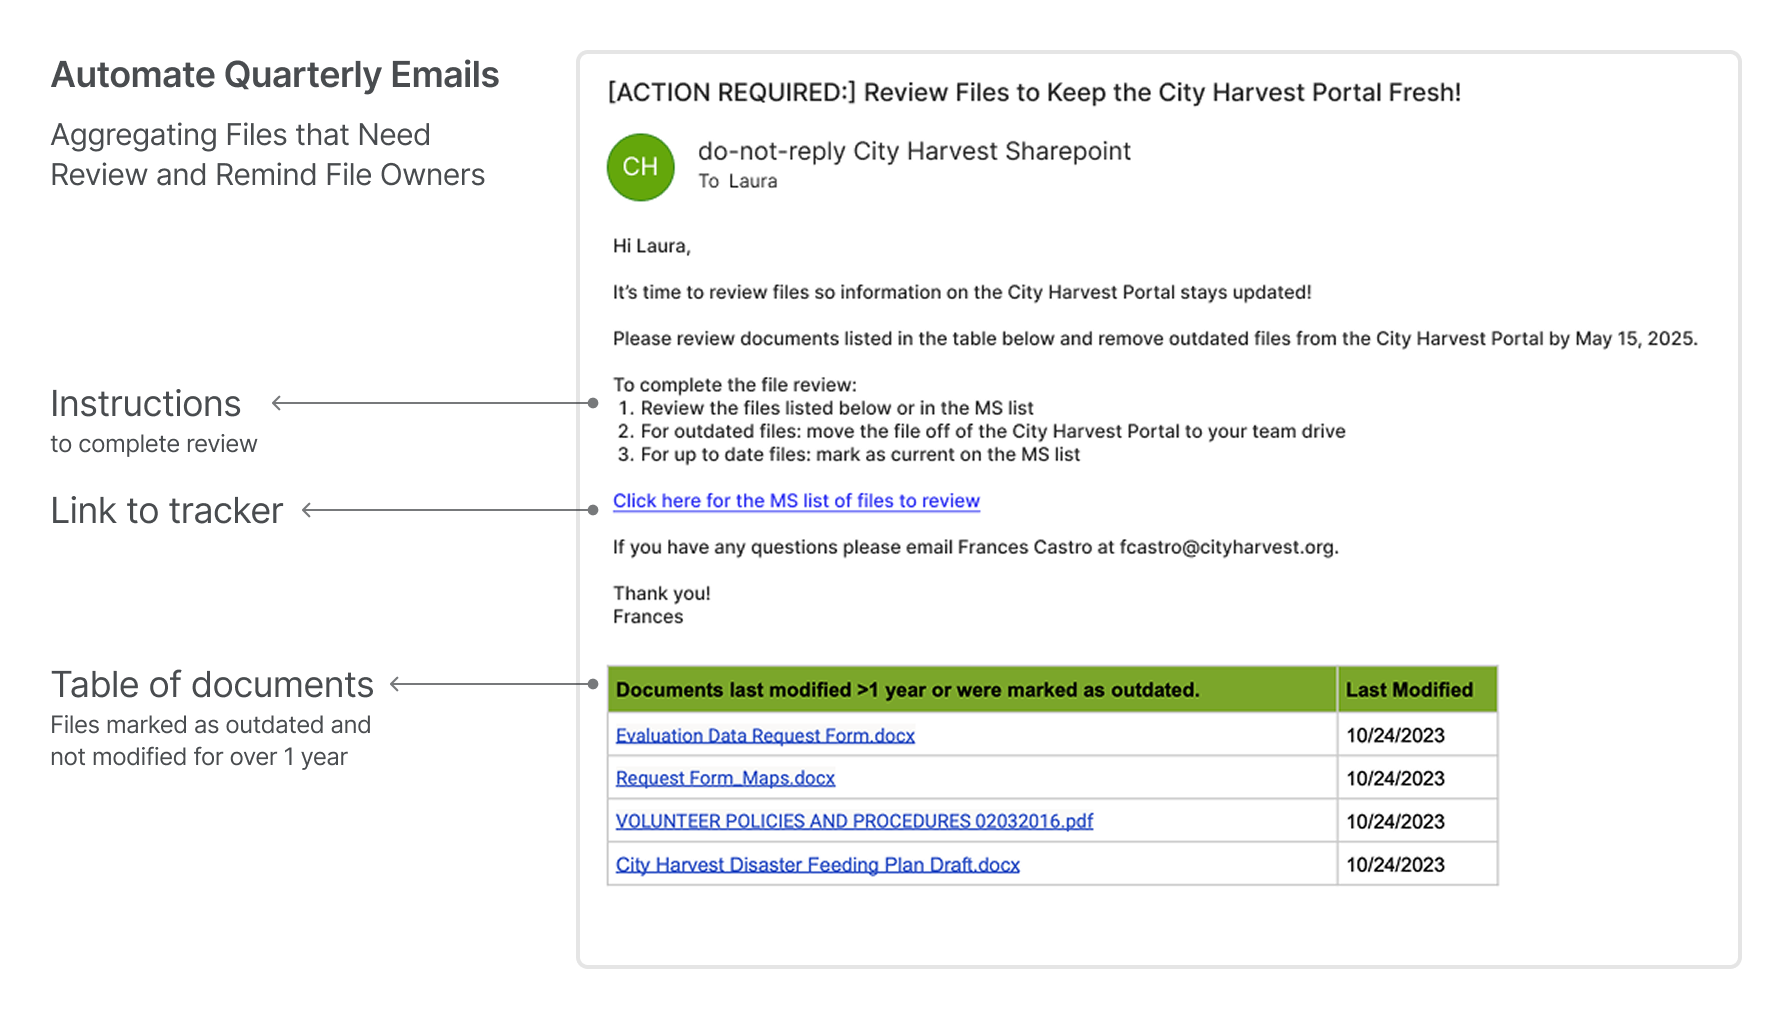The width and height of the screenshot is (1792, 1019).
Task: Select the email subject line ACTION REQUIRED
Action: [x=1034, y=93]
